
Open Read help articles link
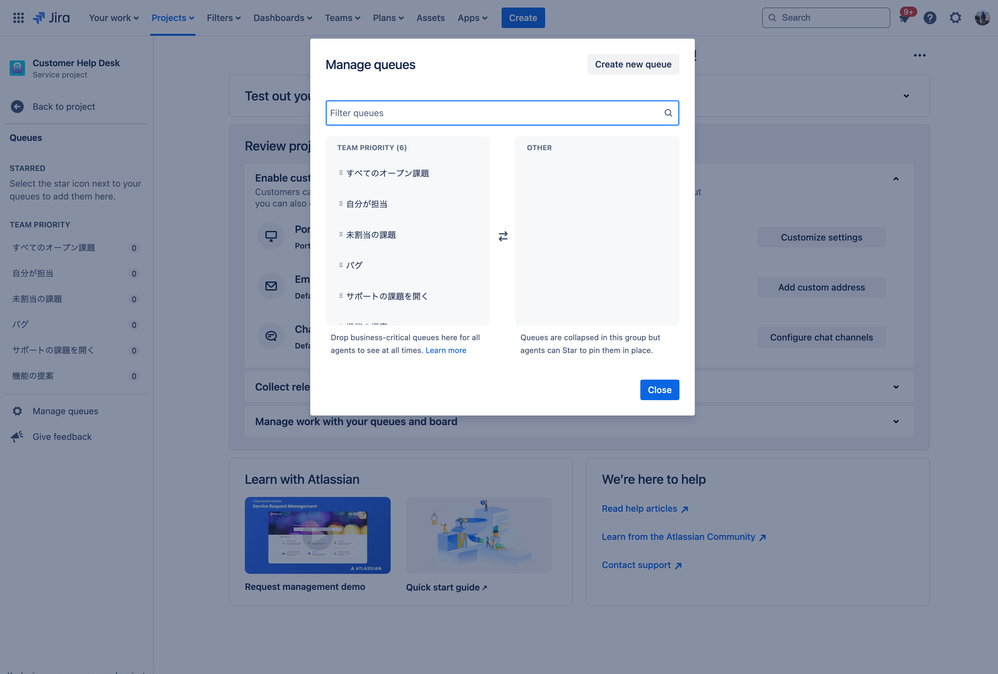coord(645,509)
